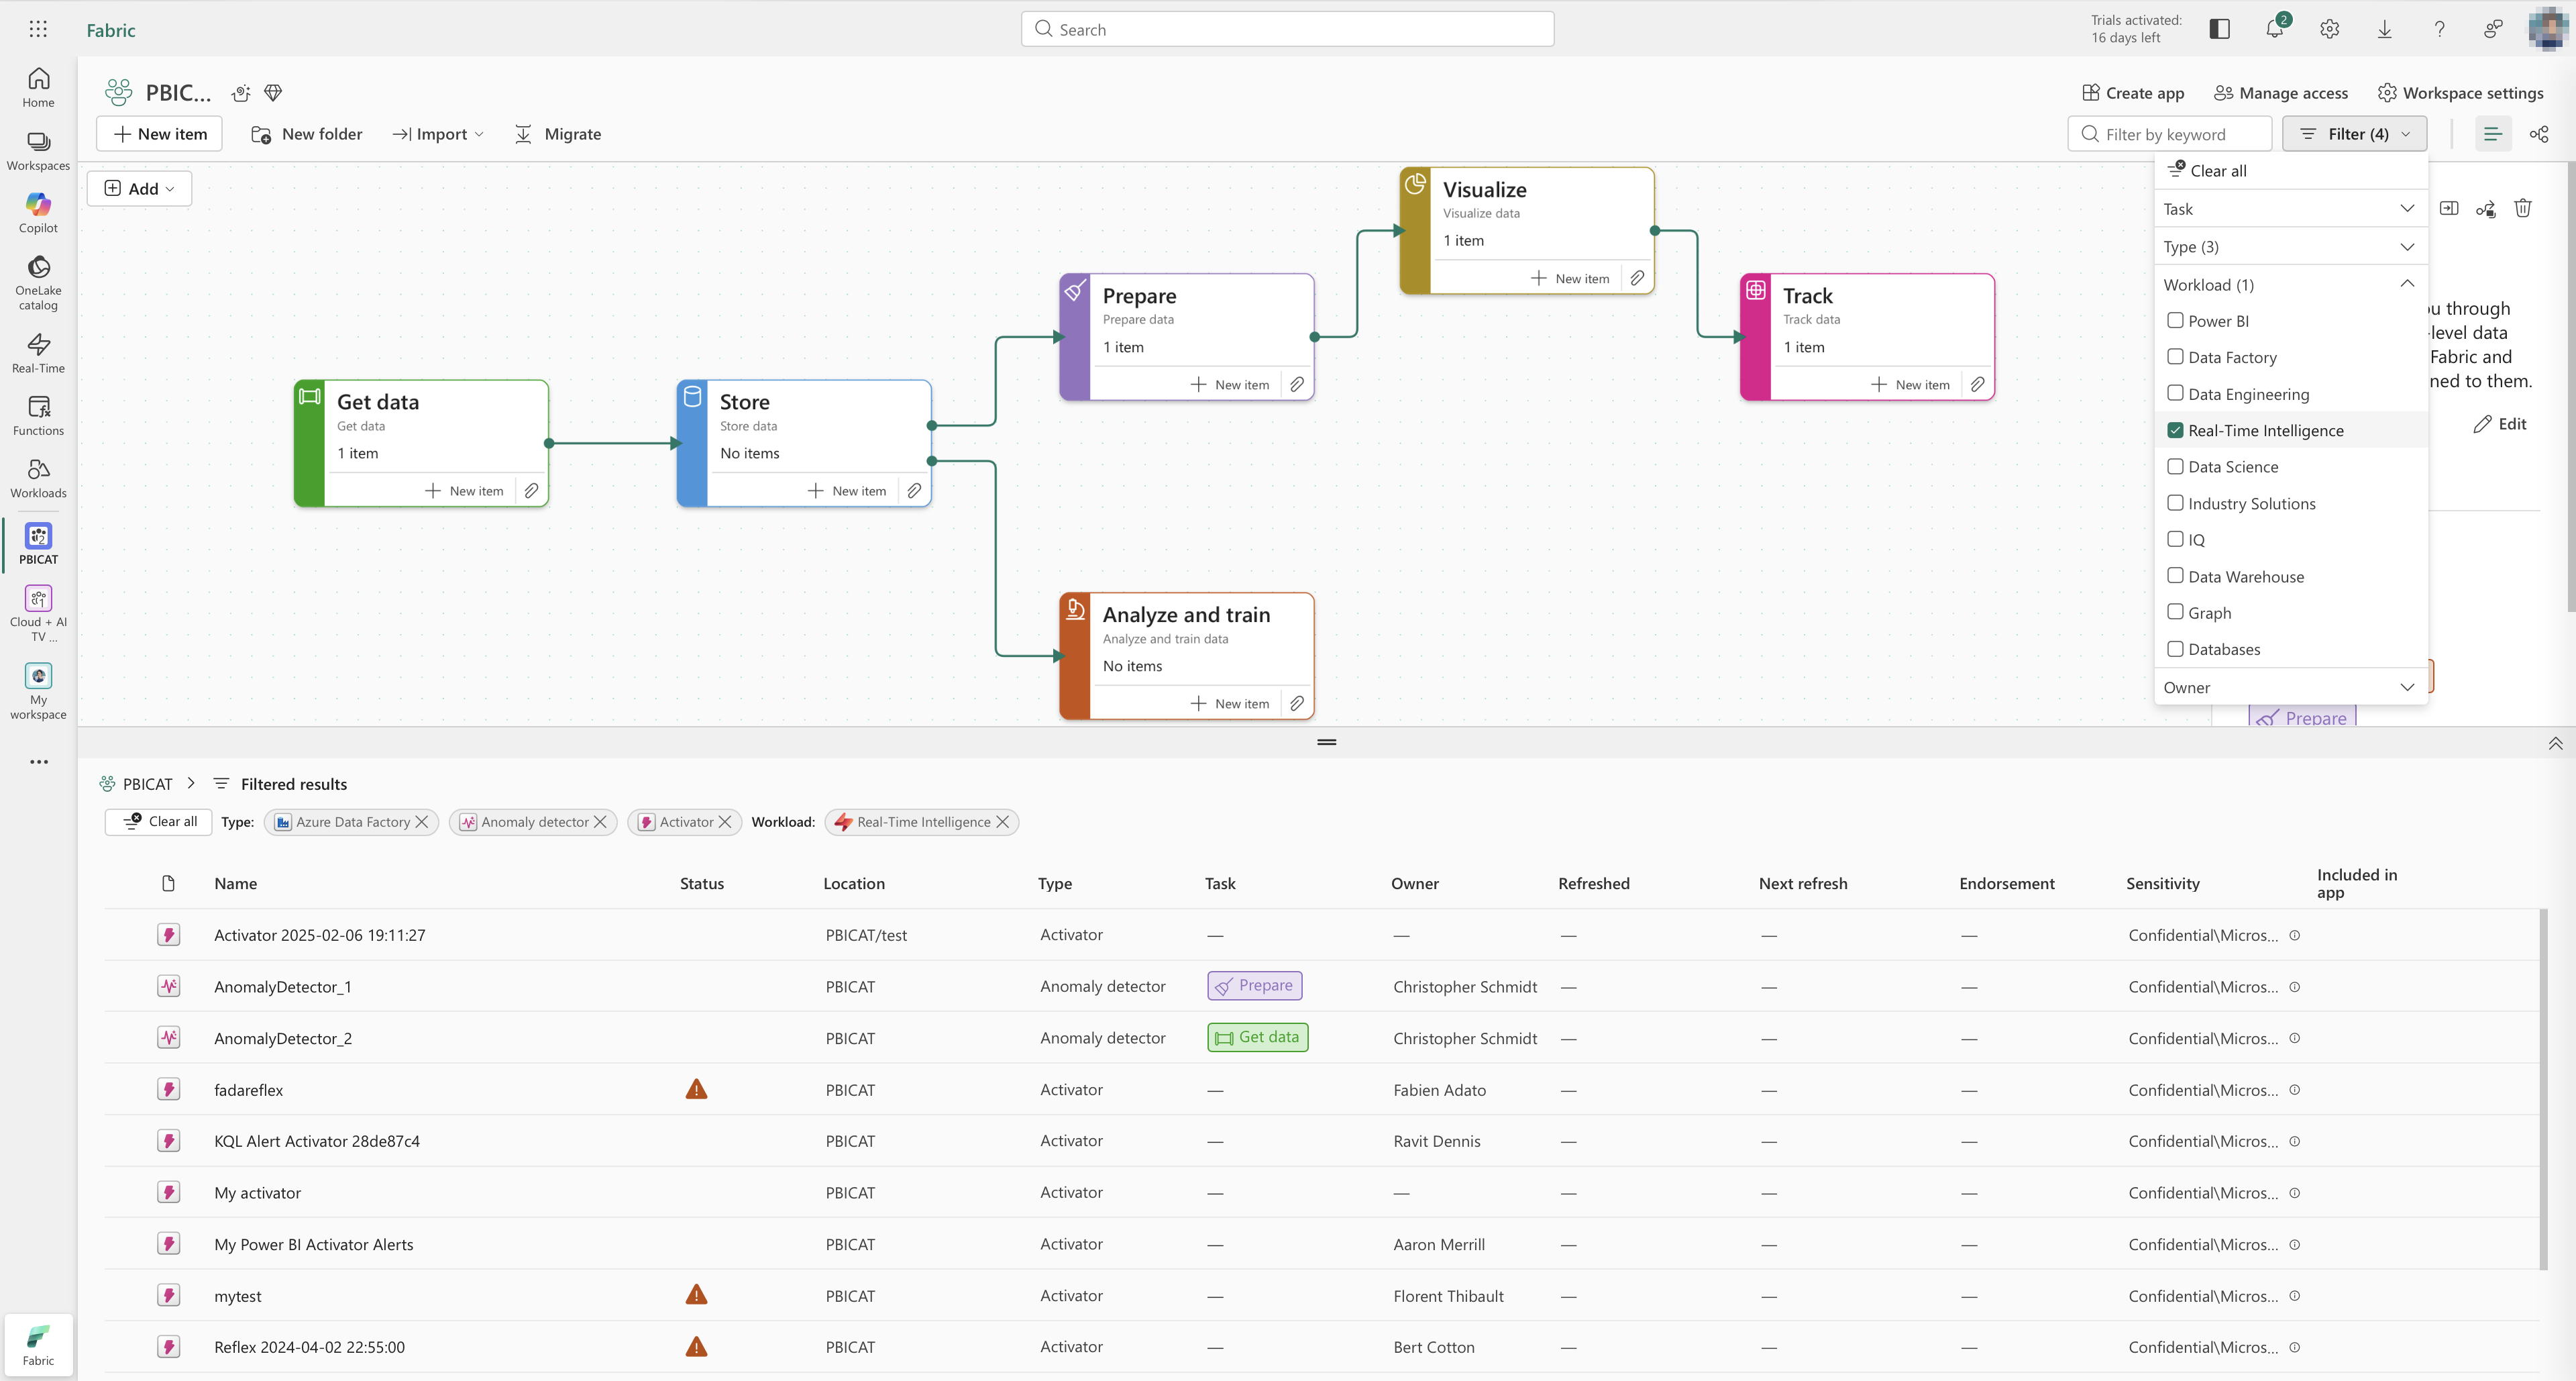Launch Copilot from the sidebar
The height and width of the screenshot is (1381, 2576).
point(38,213)
